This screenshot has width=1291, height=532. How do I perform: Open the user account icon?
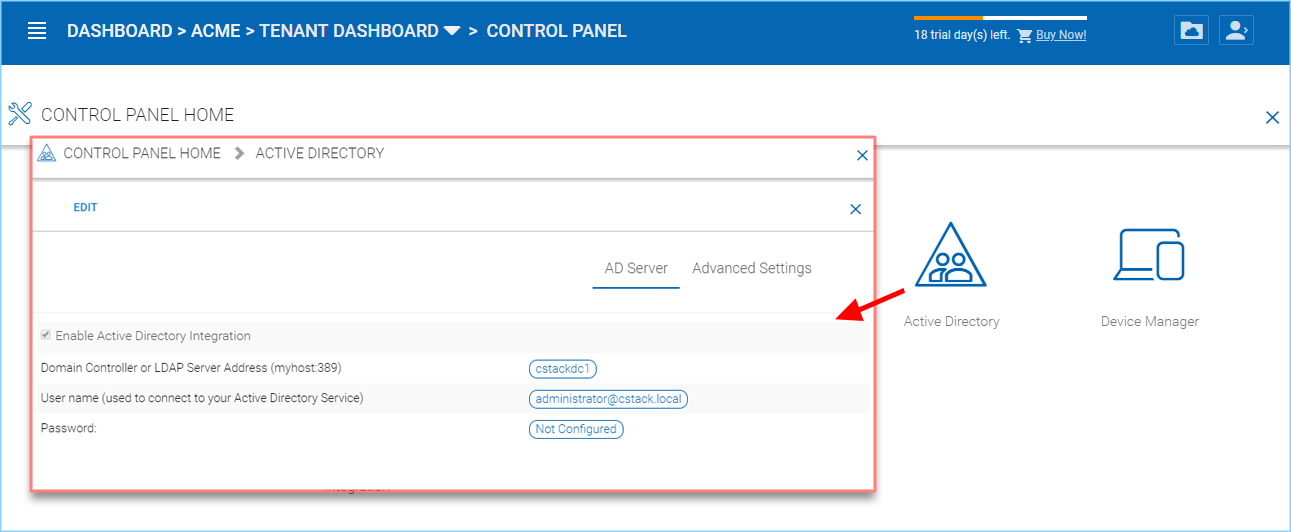pos(1236,31)
